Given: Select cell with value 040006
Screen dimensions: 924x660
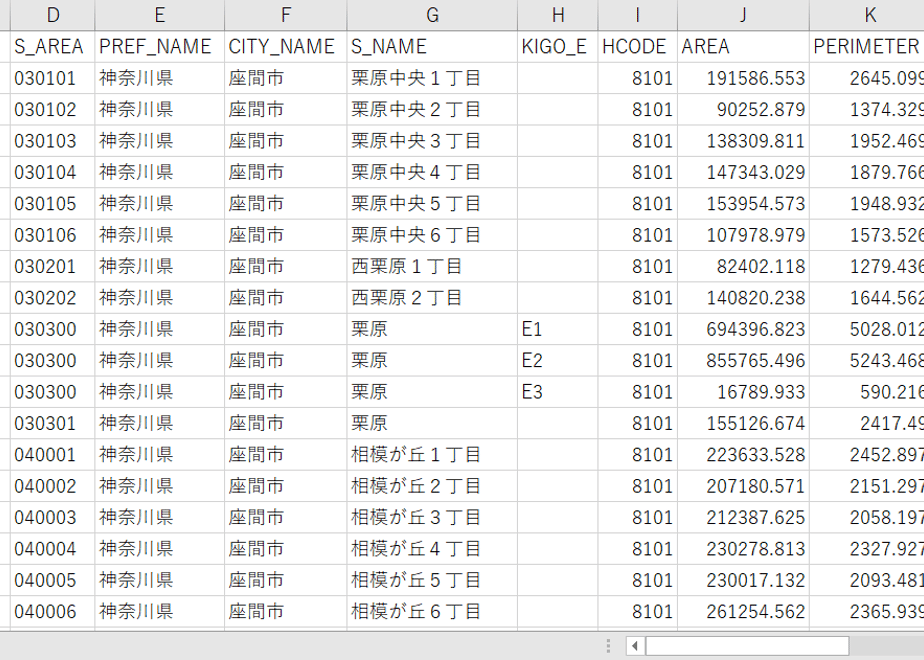Looking at the screenshot, I should (x=52, y=612).
